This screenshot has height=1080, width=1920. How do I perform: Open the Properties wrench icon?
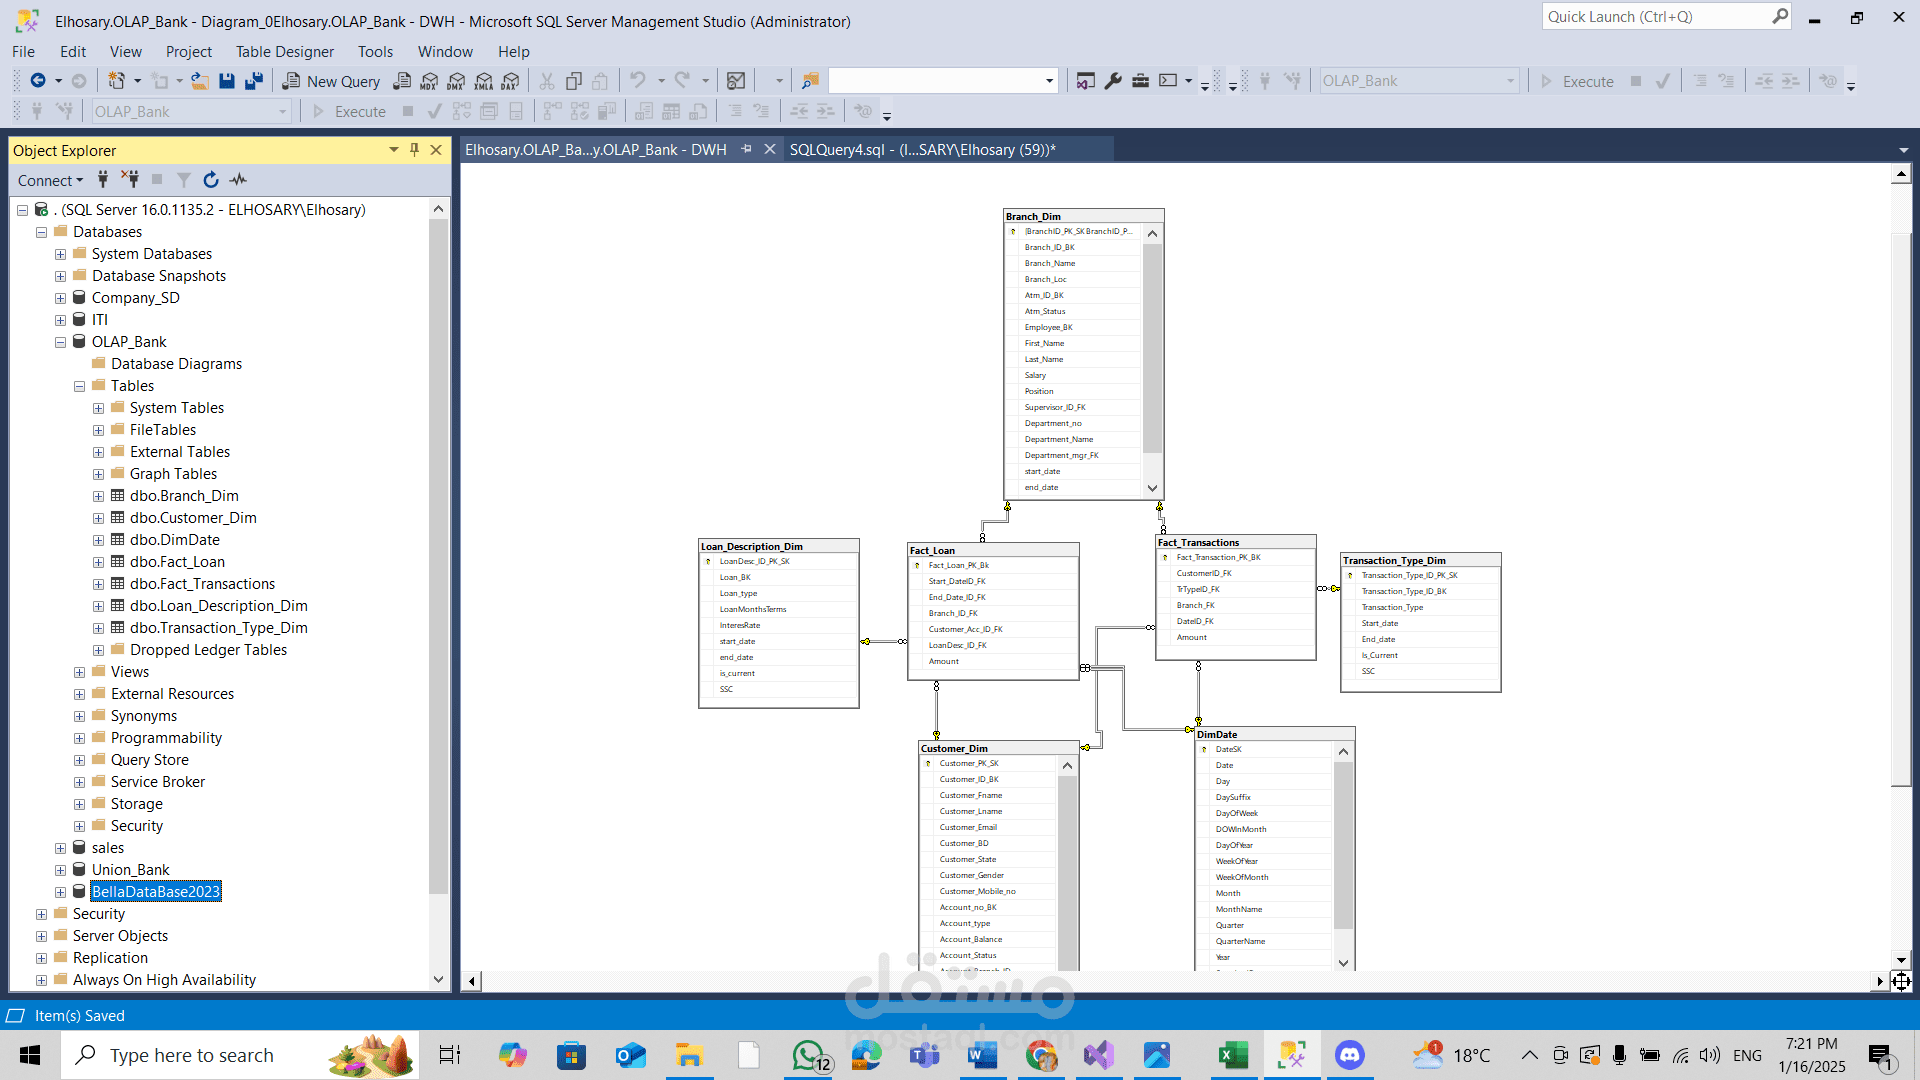1113,81
